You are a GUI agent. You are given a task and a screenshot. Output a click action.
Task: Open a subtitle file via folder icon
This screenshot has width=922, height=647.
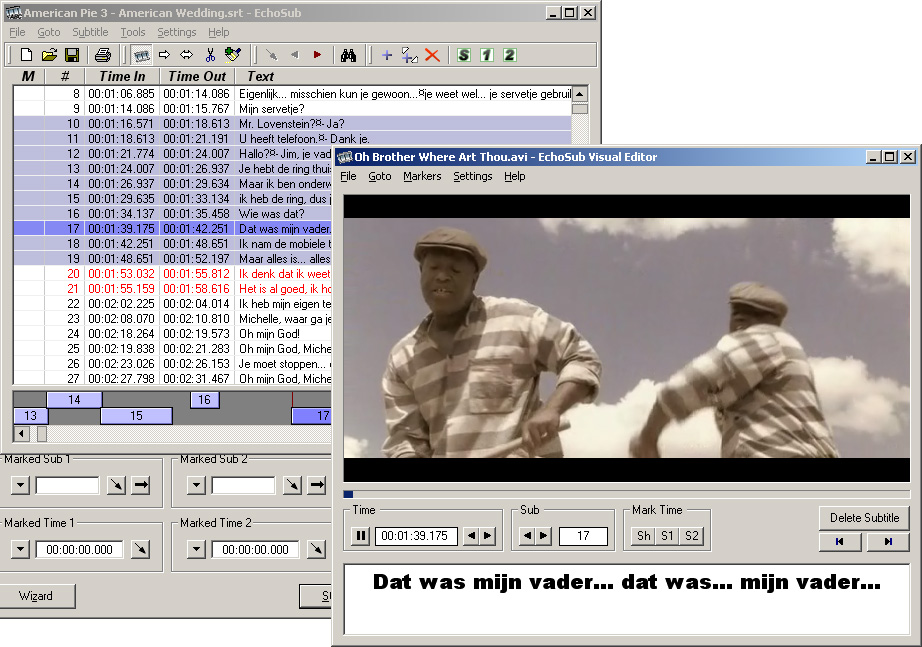(49, 55)
